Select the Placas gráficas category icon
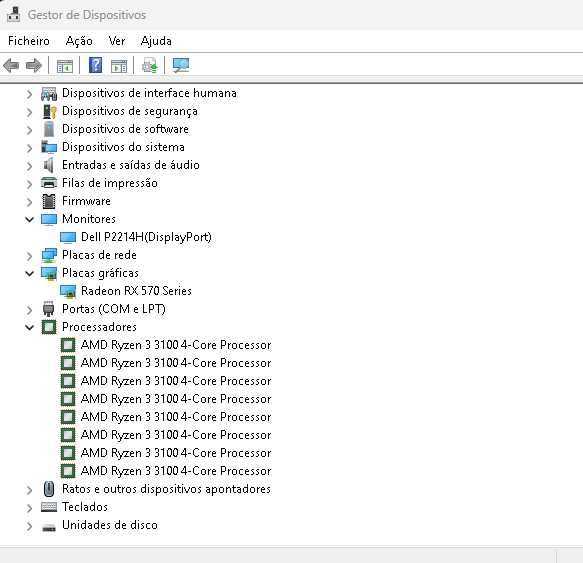The image size is (583, 563). click(x=49, y=273)
